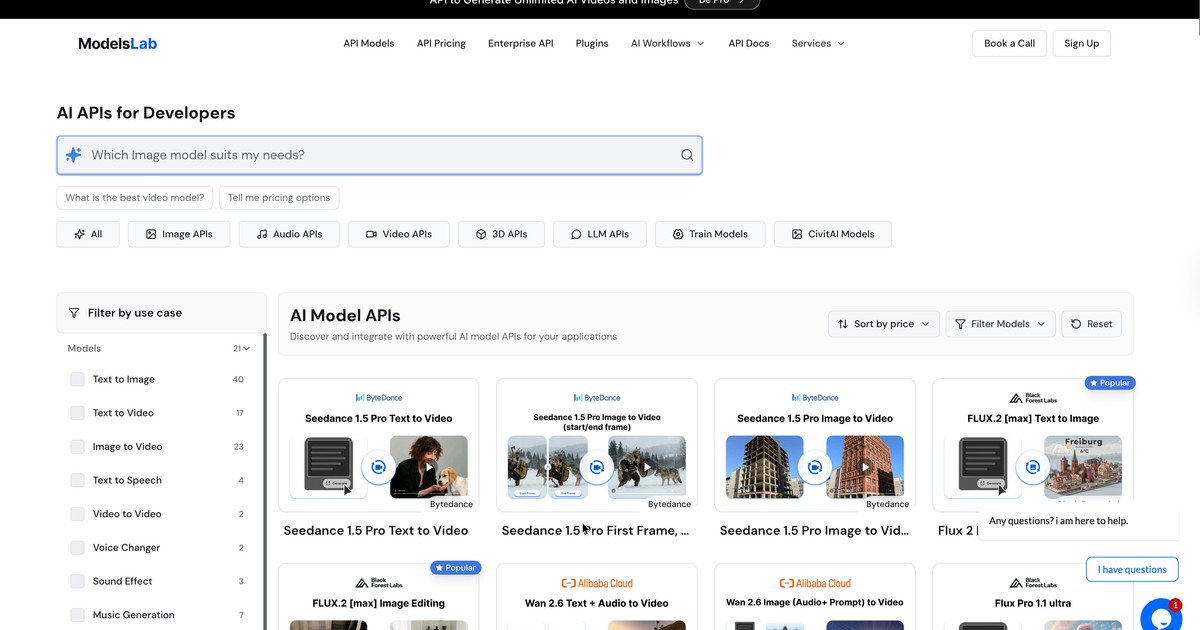The height and width of the screenshot is (630, 1200).
Task: Toggle the Voice Changer checkbox
Action: (77, 548)
